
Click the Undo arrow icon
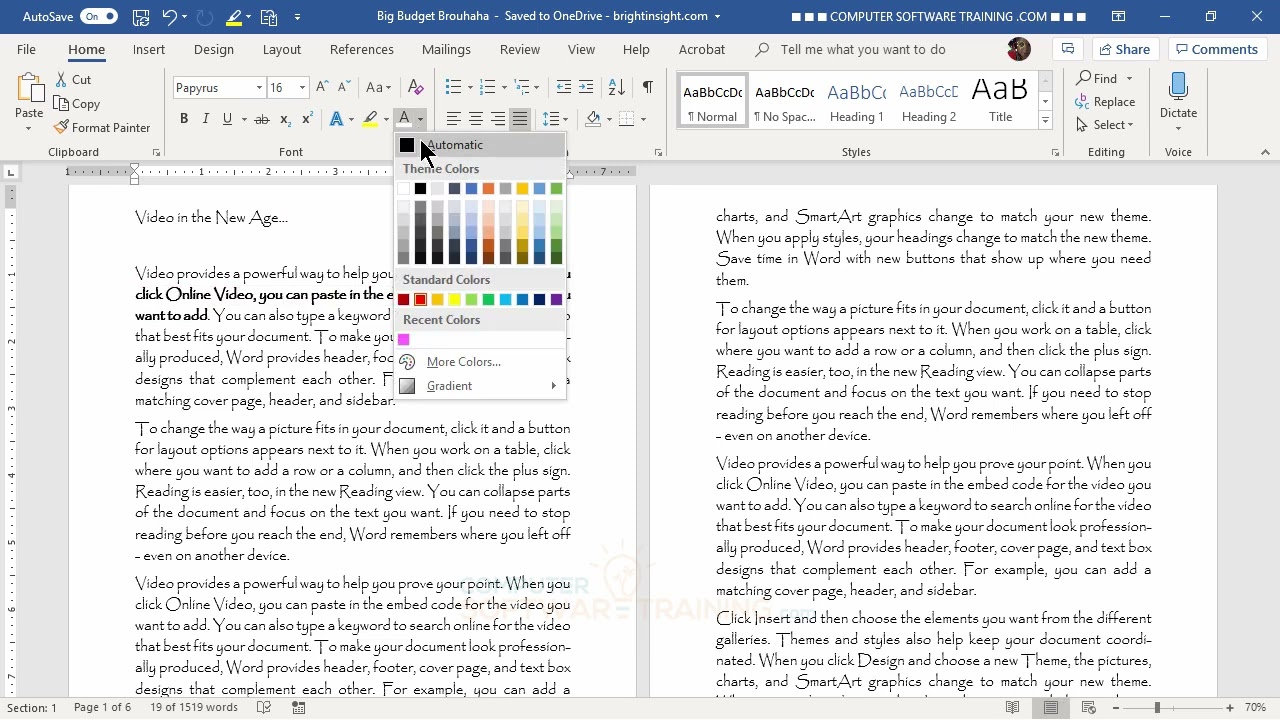[x=169, y=17]
